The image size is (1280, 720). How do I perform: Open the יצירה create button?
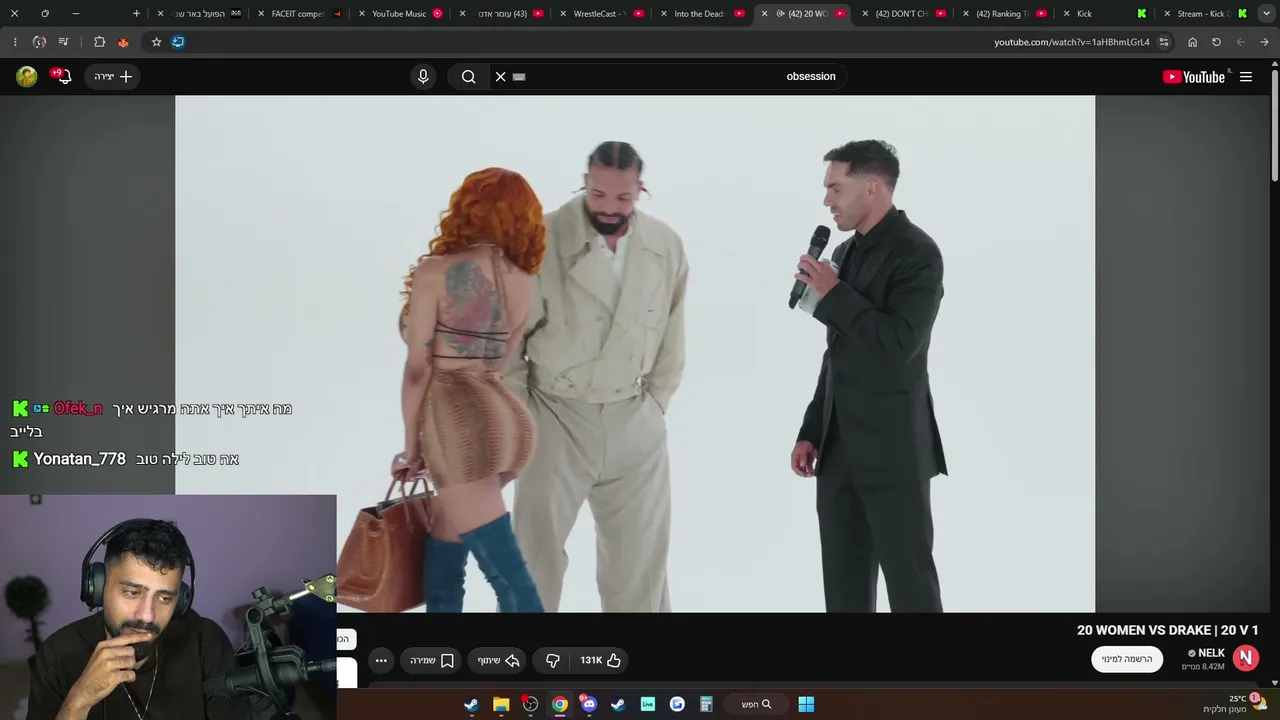coord(113,76)
